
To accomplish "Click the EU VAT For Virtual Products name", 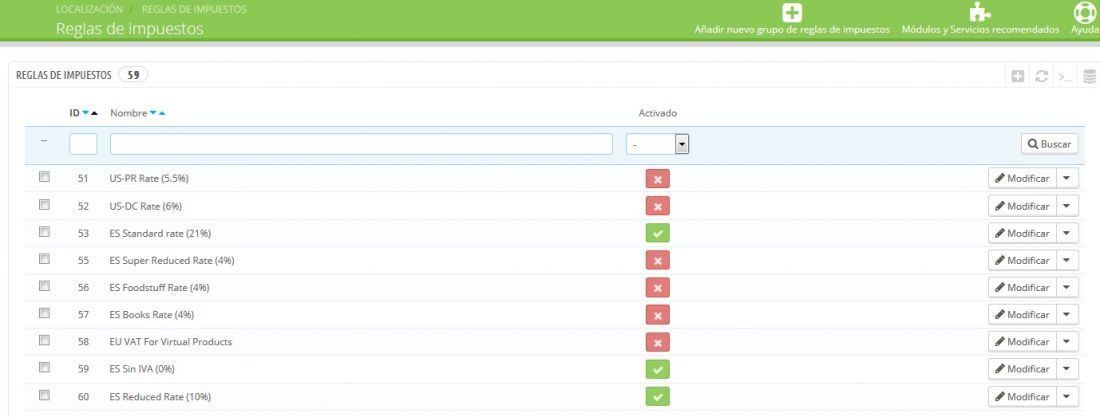I will [170, 342].
